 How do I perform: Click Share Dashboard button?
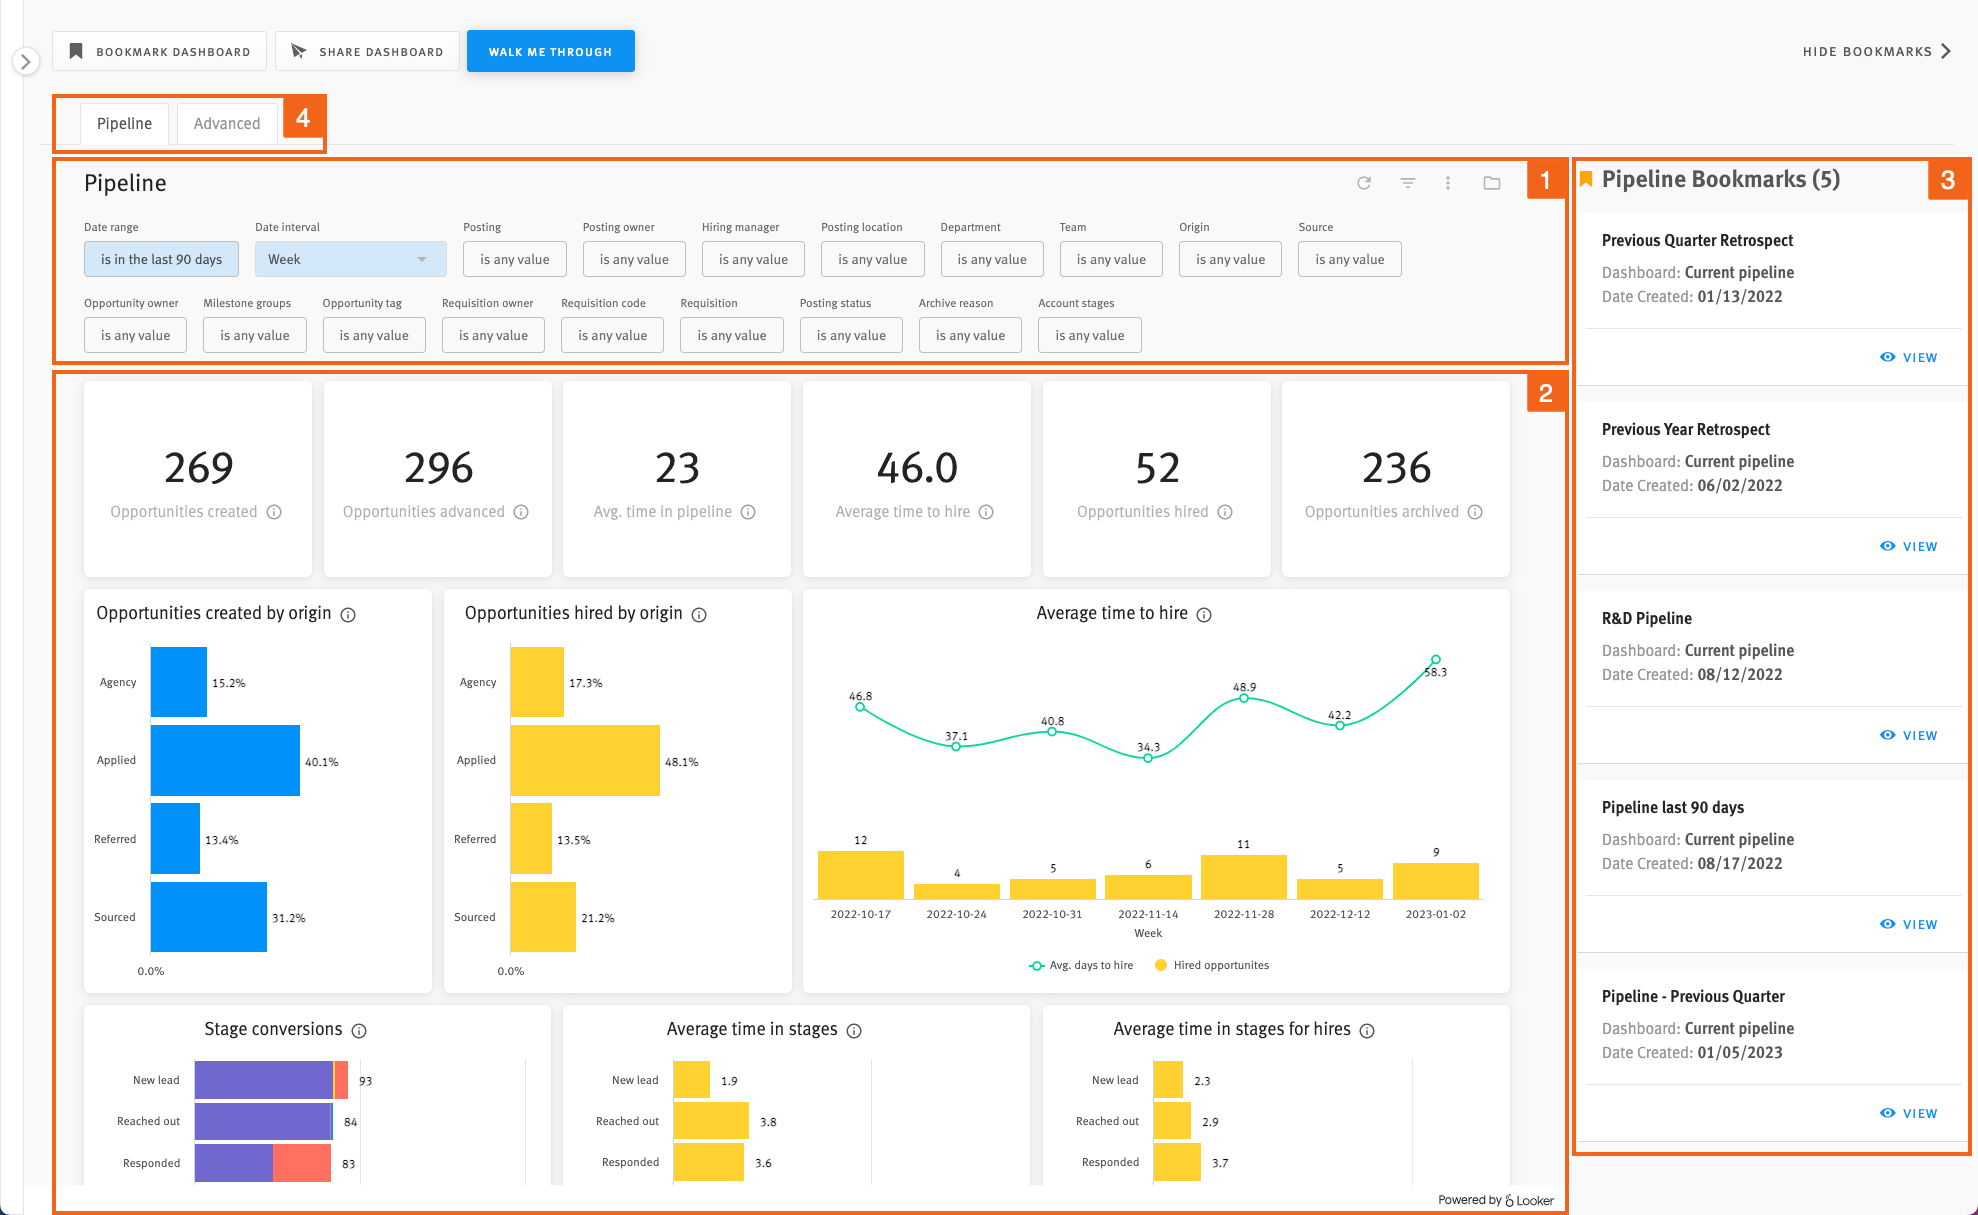point(367,51)
